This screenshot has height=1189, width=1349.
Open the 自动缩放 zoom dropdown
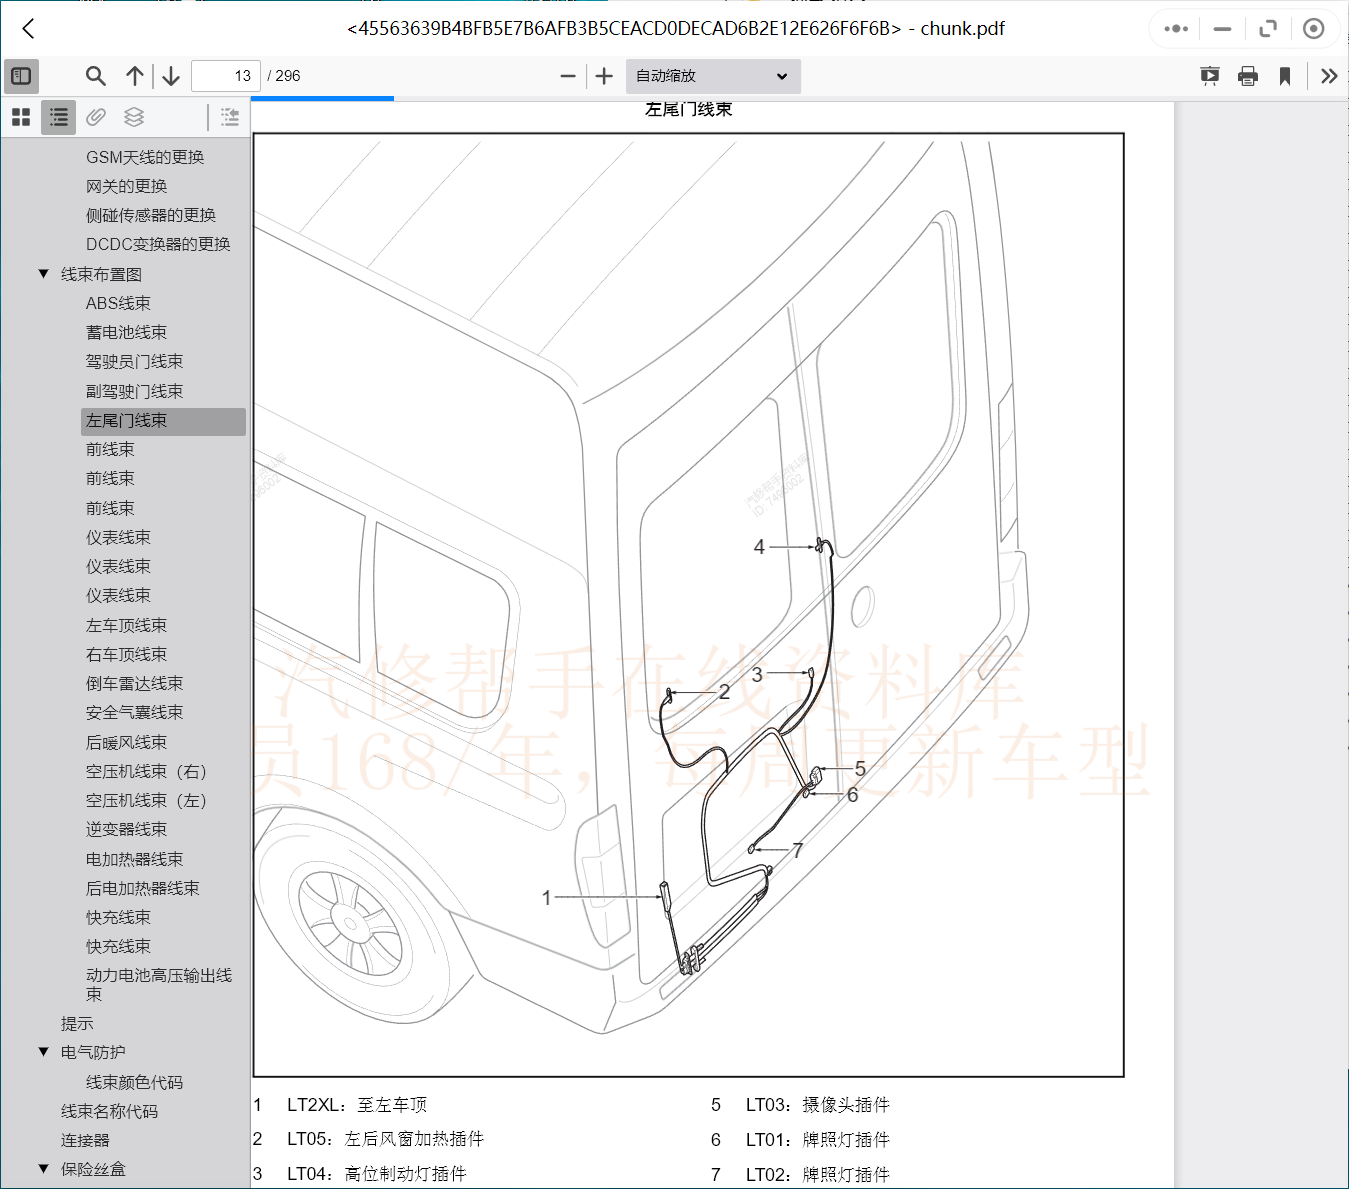pyautogui.click(x=712, y=76)
